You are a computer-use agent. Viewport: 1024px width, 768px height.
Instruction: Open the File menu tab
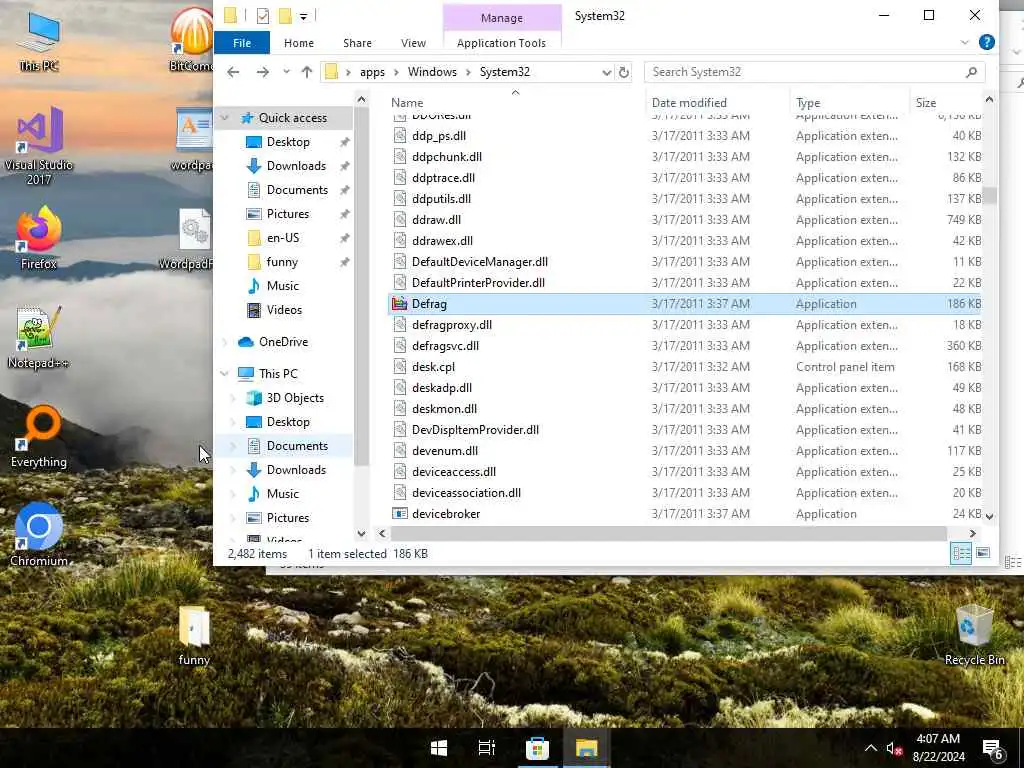point(242,42)
